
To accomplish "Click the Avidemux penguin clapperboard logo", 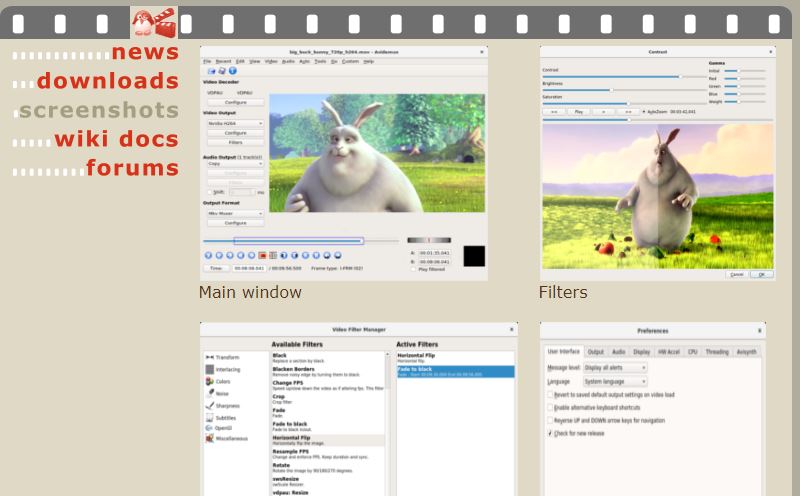I will [x=154, y=22].
